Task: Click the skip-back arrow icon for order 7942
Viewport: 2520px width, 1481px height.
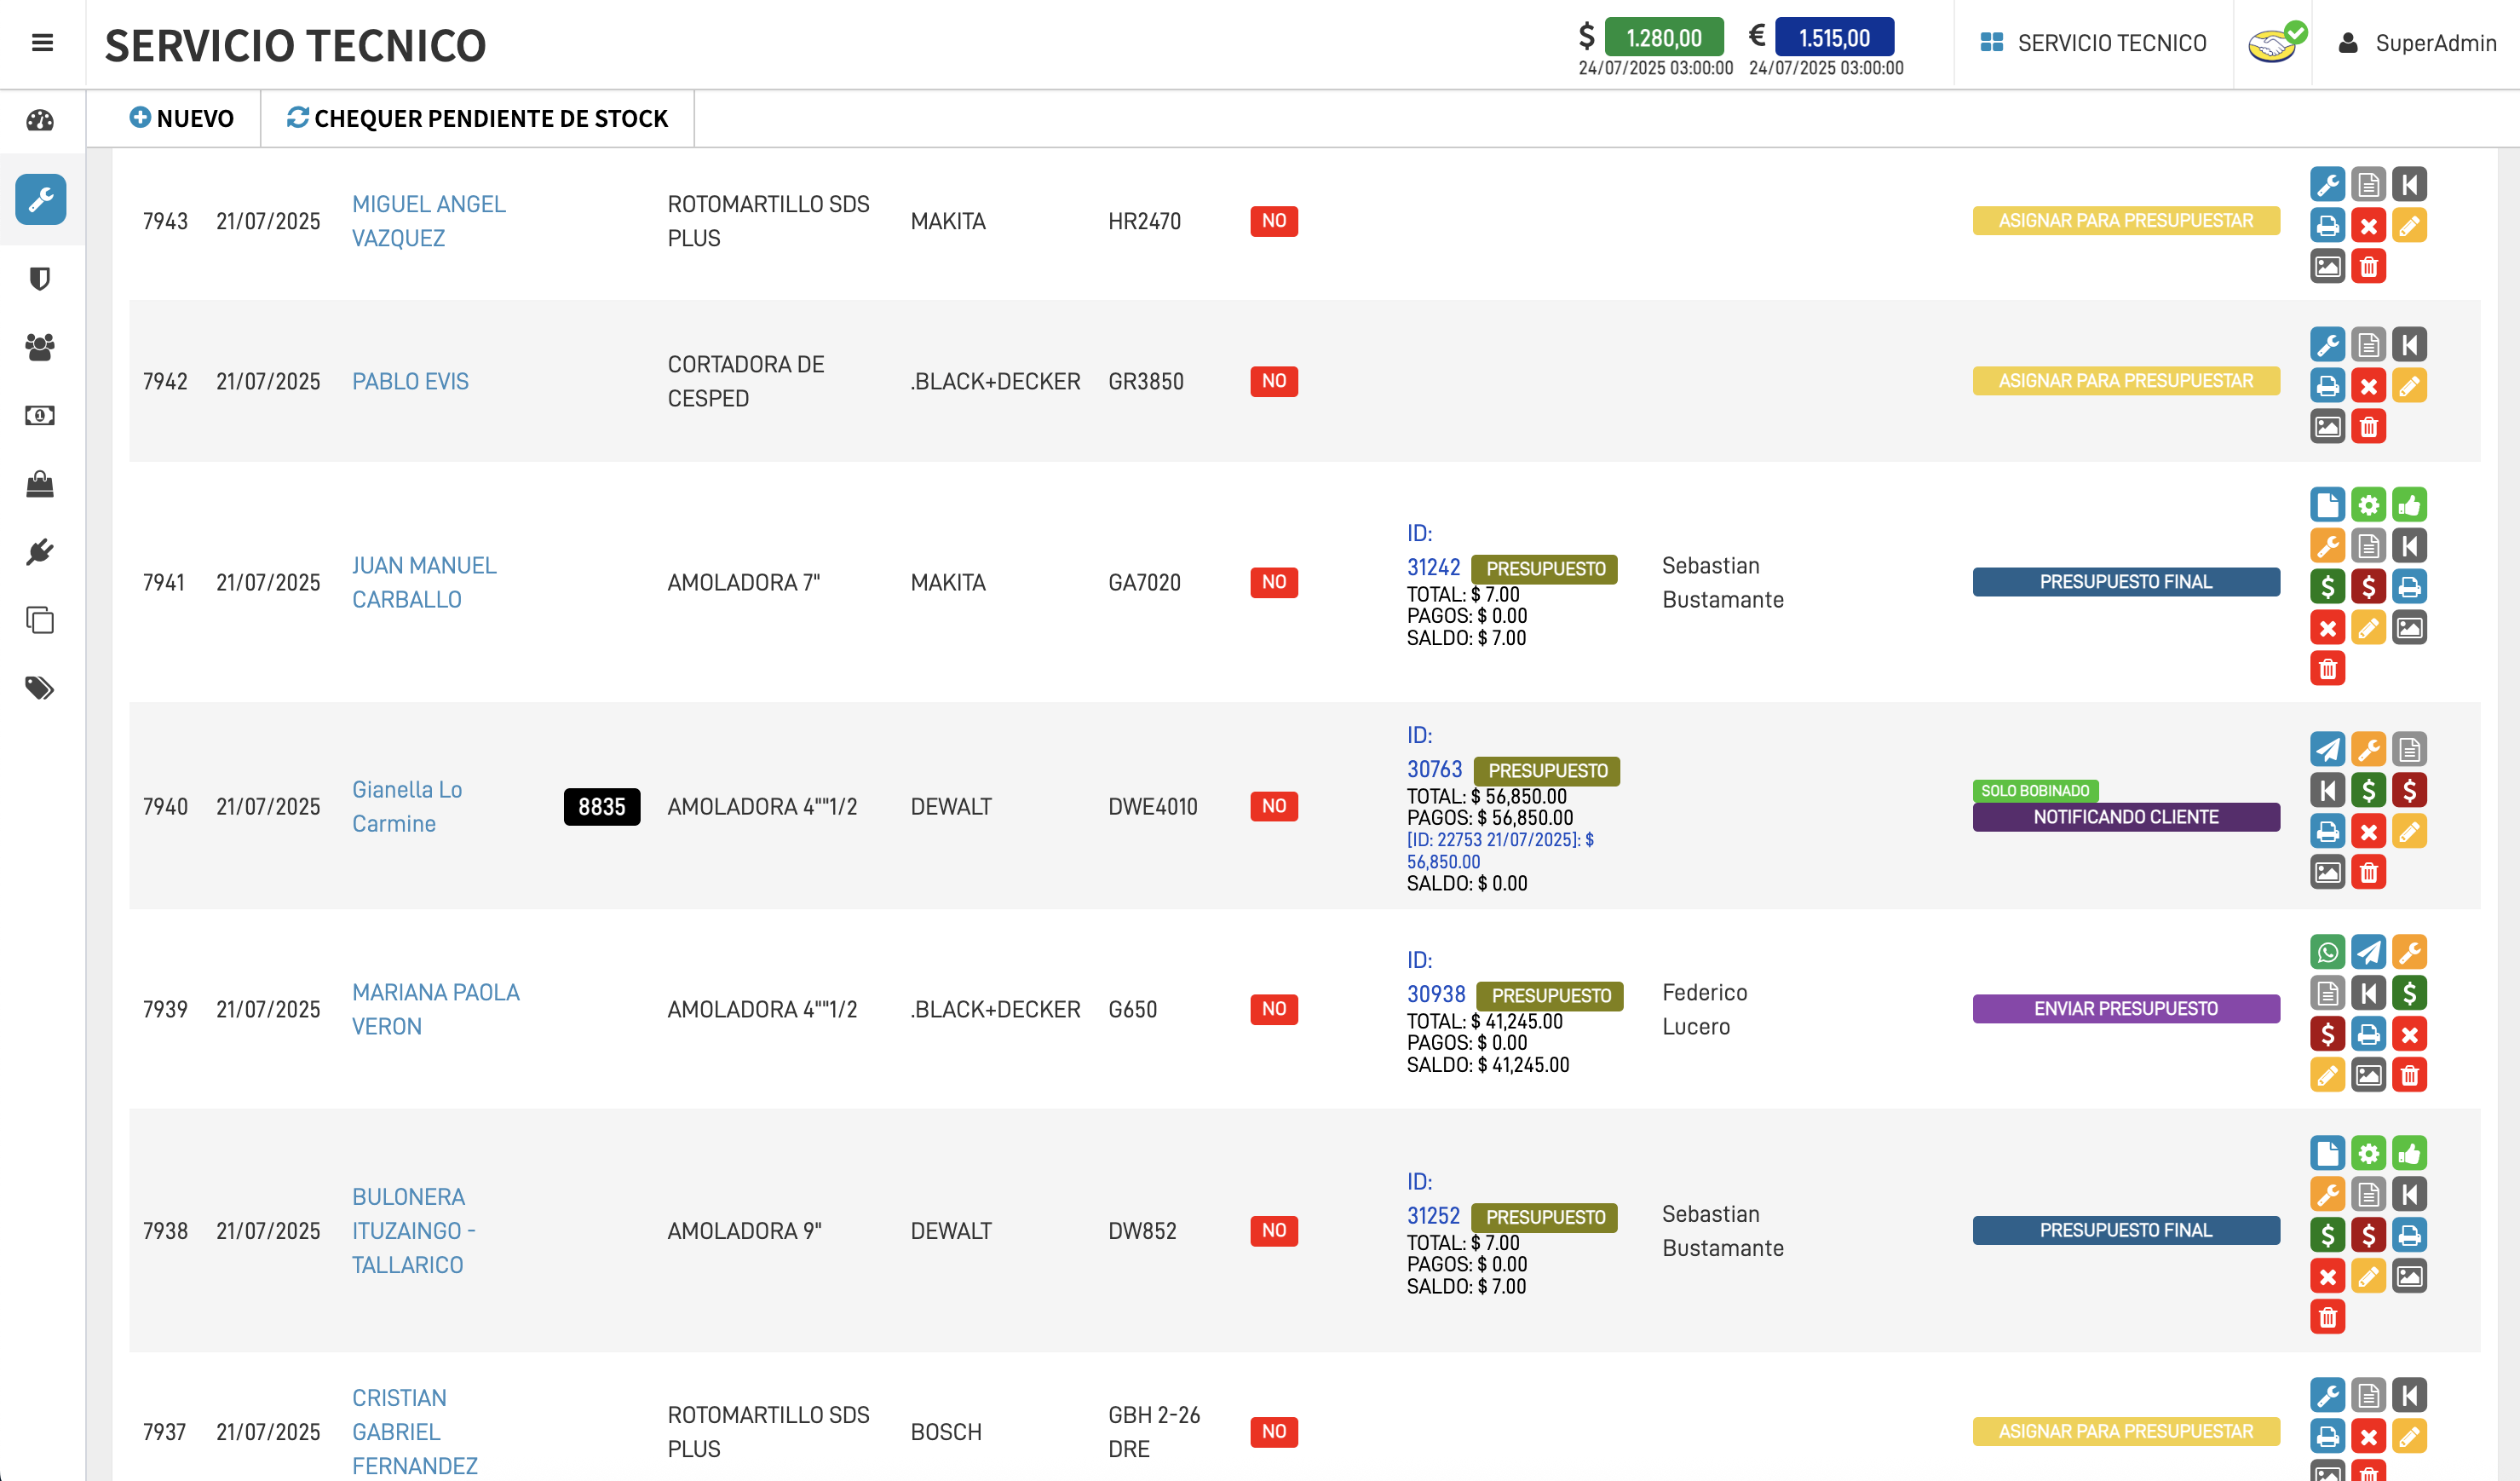Action: pyautogui.click(x=2409, y=345)
